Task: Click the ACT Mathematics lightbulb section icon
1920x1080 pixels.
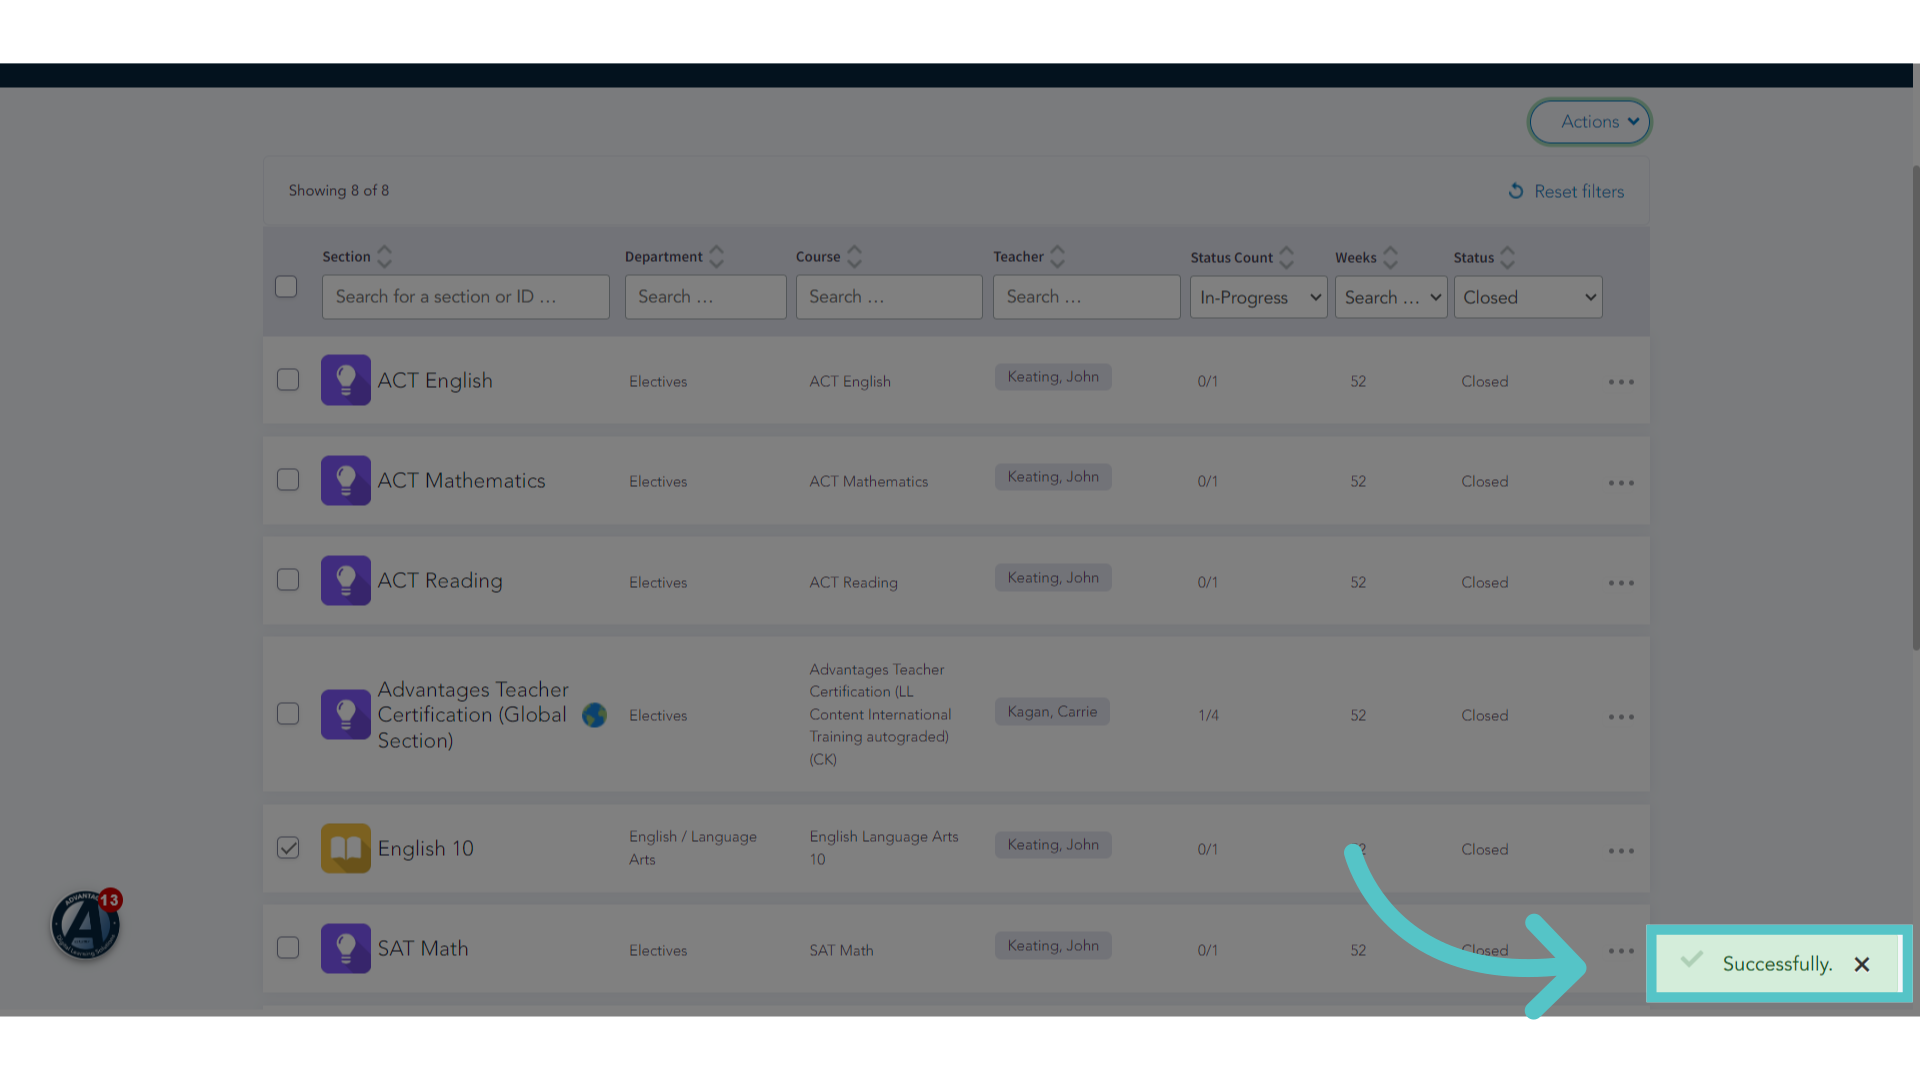Action: pos(346,480)
